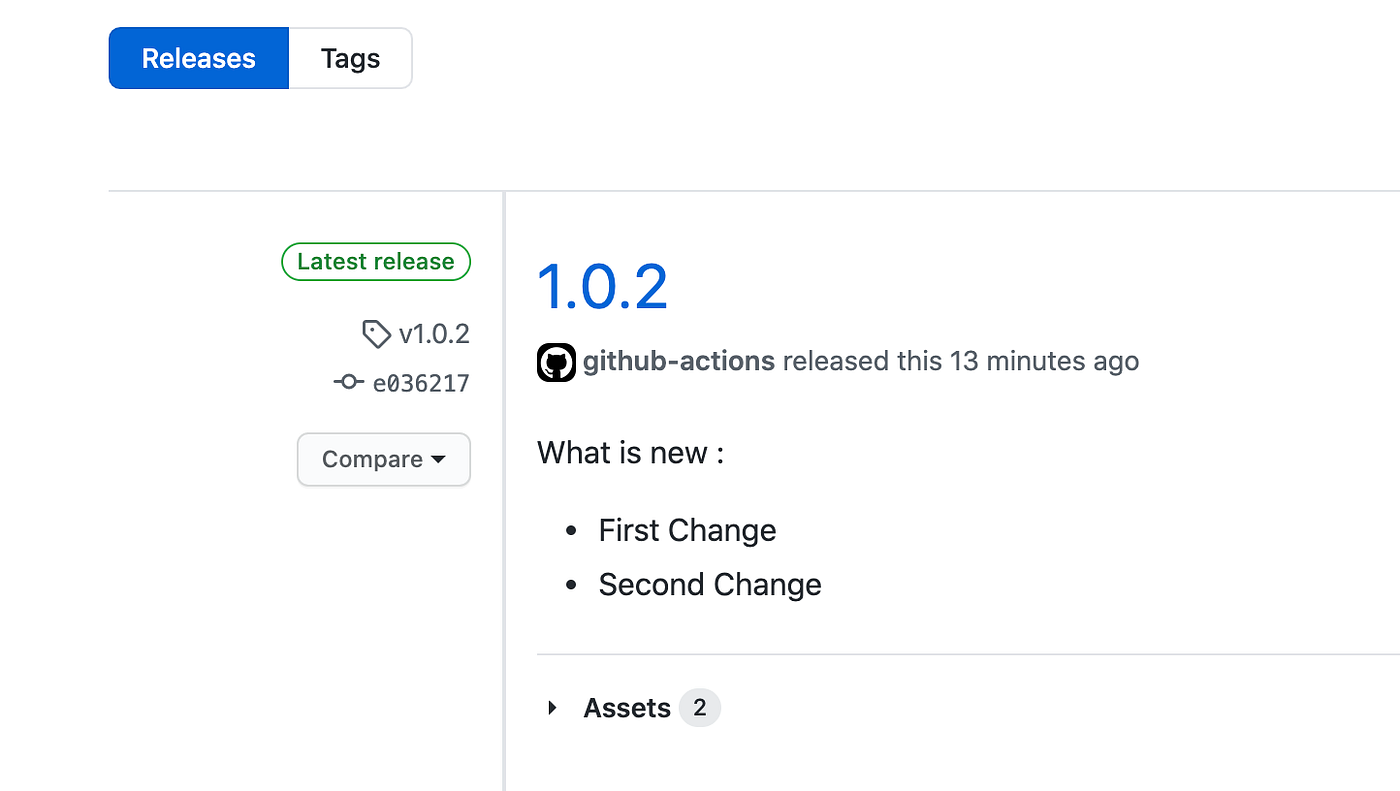Visit the github-actions author profile link

click(678, 361)
